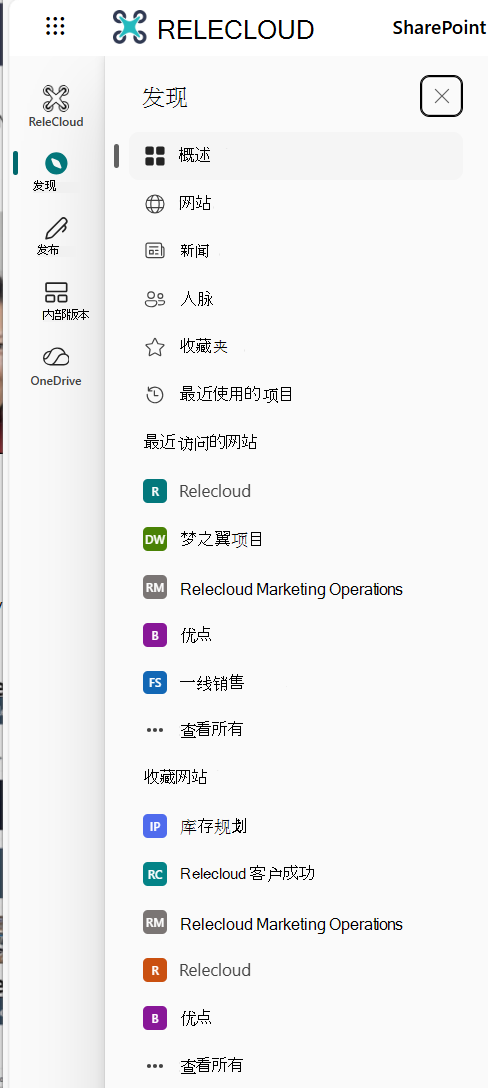
Task: Click the orange R site icon
Action: pyautogui.click(x=155, y=971)
